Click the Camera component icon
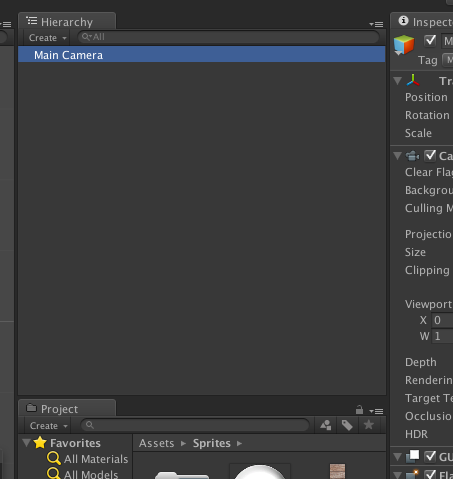The width and height of the screenshot is (453, 479). pos(413,156)
